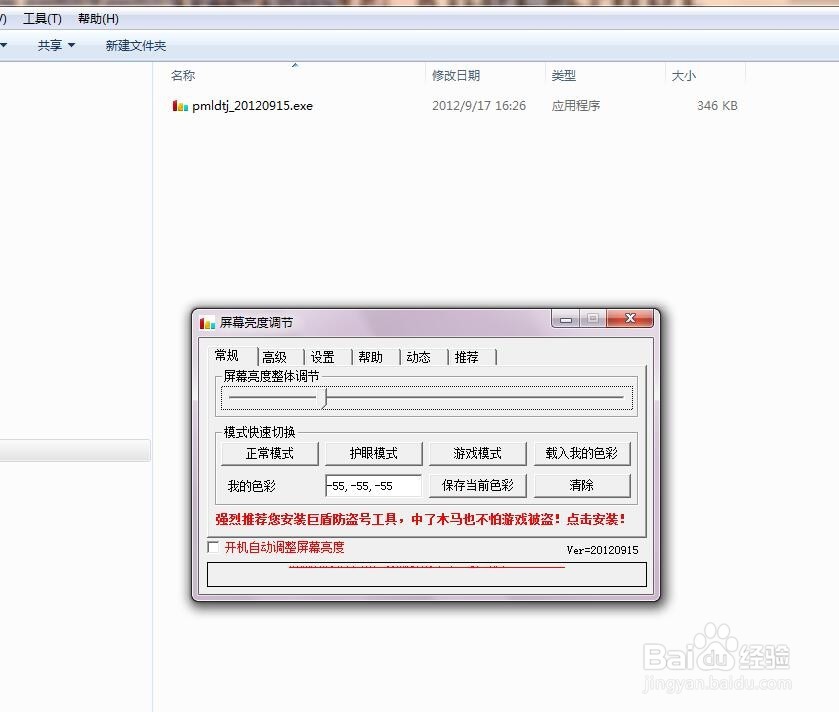This screenshot has width=839, height=712.
Task: Clear color settings with 清除 button
Action: point(582,485)
